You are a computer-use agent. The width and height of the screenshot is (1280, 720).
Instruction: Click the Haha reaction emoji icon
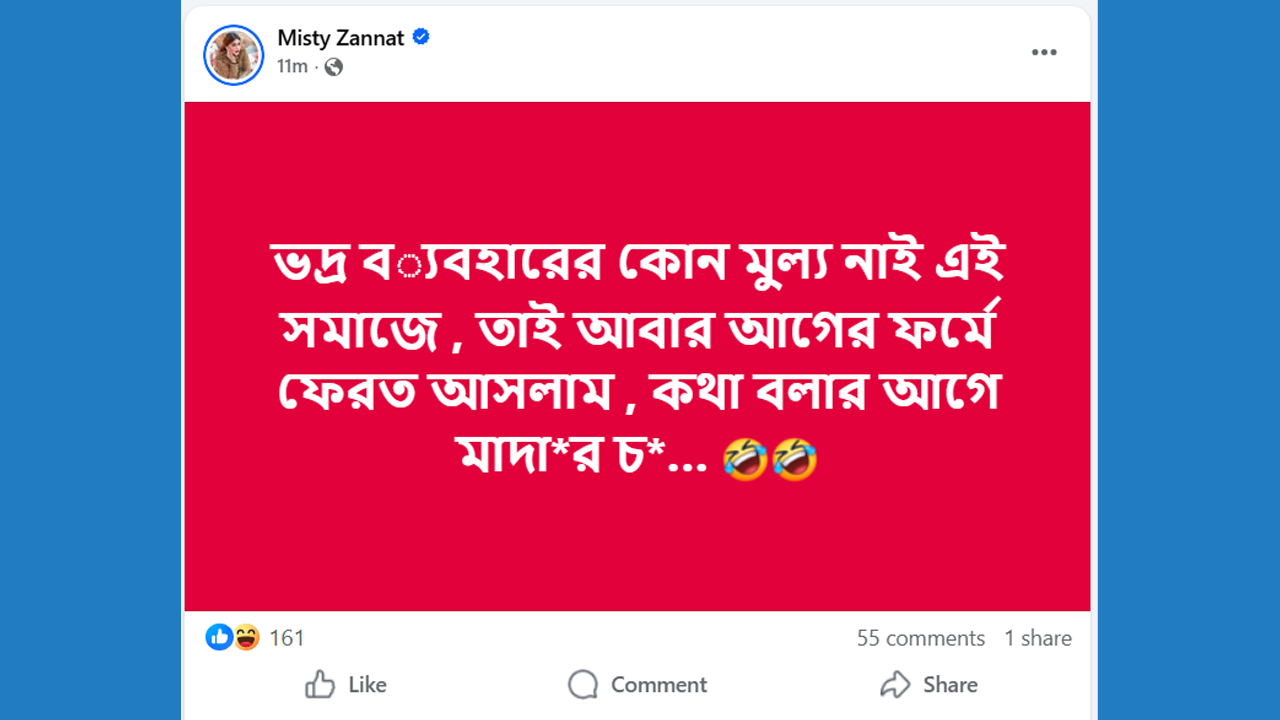click(x=246, y=637)
